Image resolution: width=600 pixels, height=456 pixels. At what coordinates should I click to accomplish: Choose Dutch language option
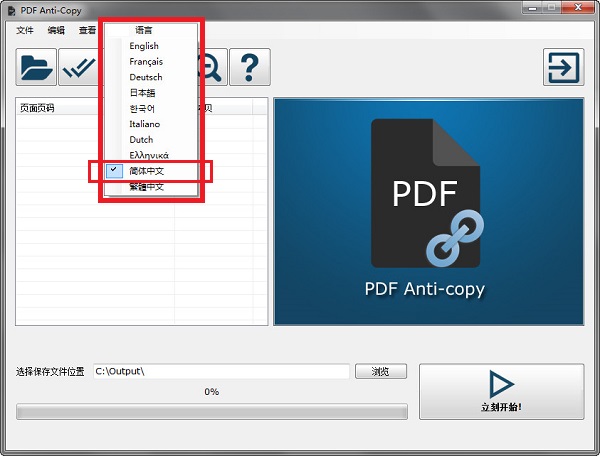151,140
